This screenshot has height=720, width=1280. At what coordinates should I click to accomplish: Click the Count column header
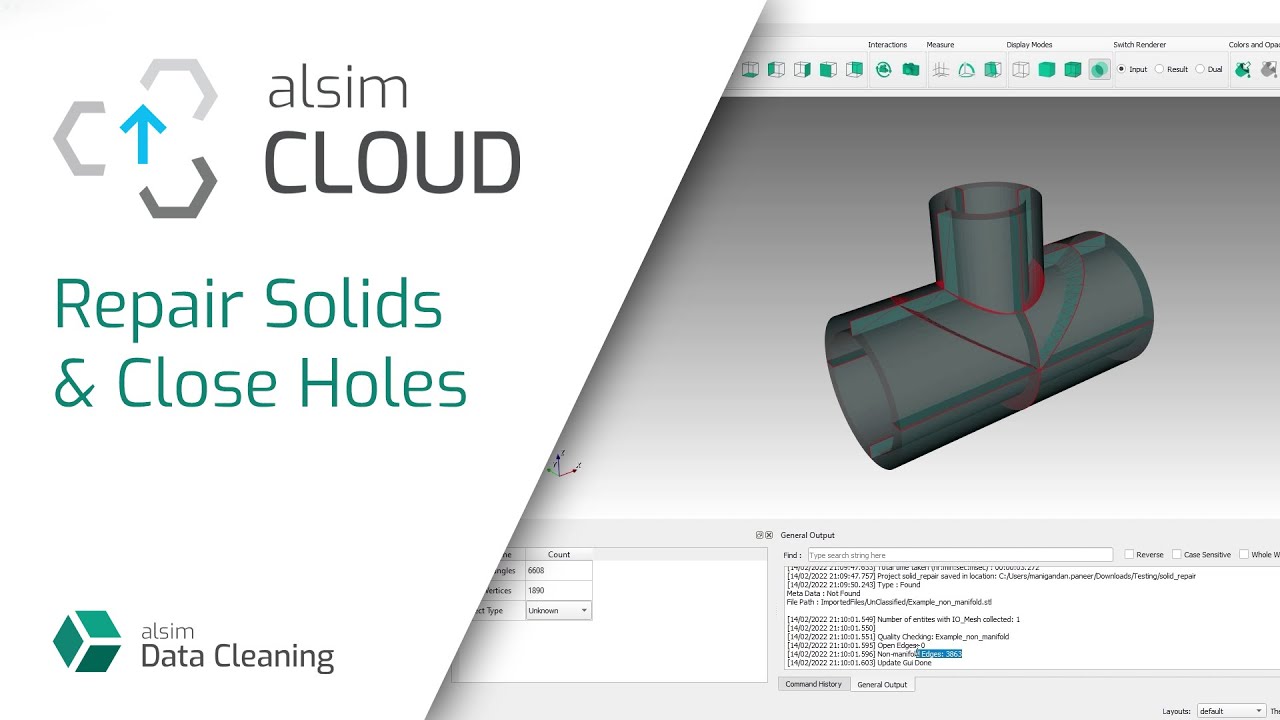pos(559,554)
